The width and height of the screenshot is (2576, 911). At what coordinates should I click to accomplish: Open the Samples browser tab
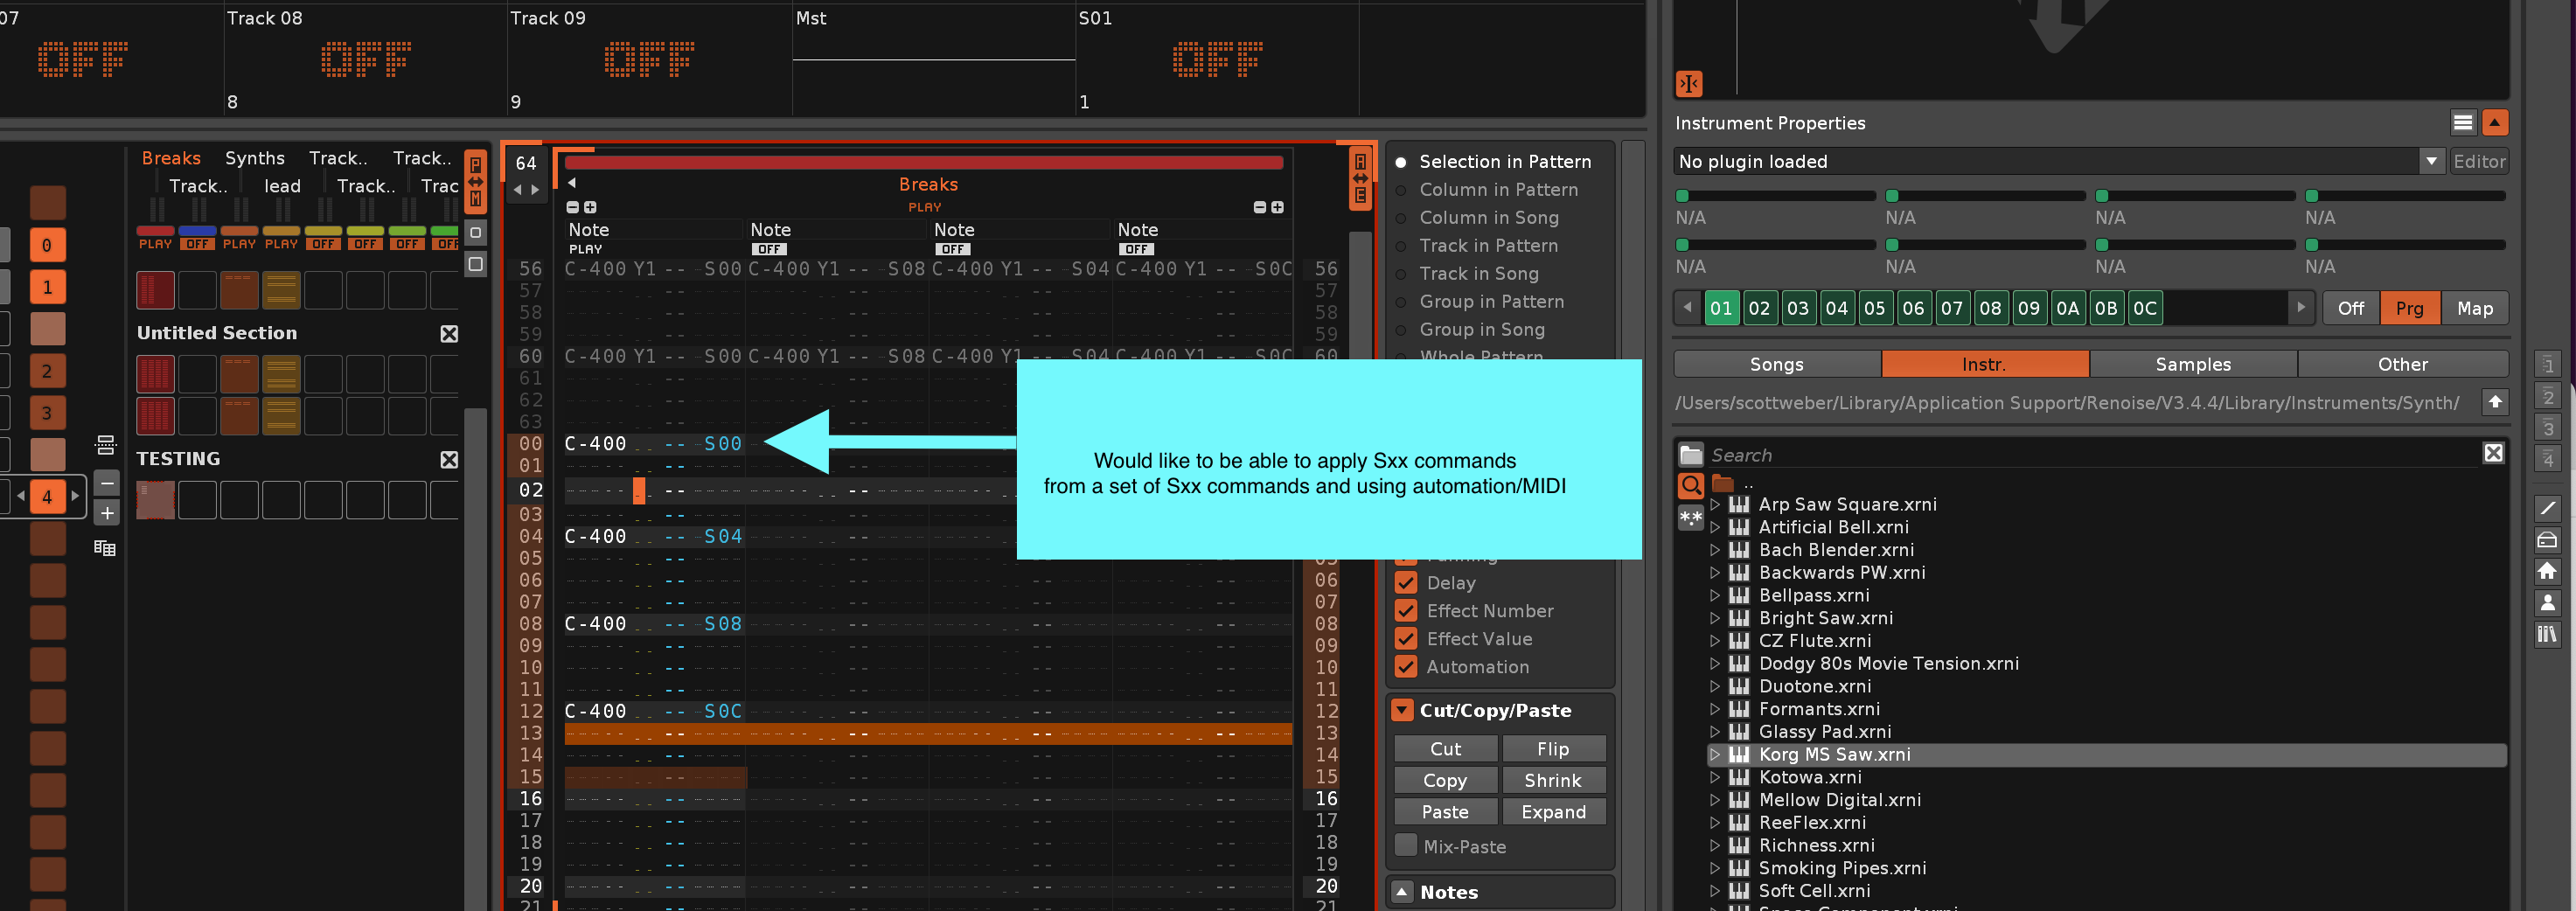click(x=2192, y=364)
